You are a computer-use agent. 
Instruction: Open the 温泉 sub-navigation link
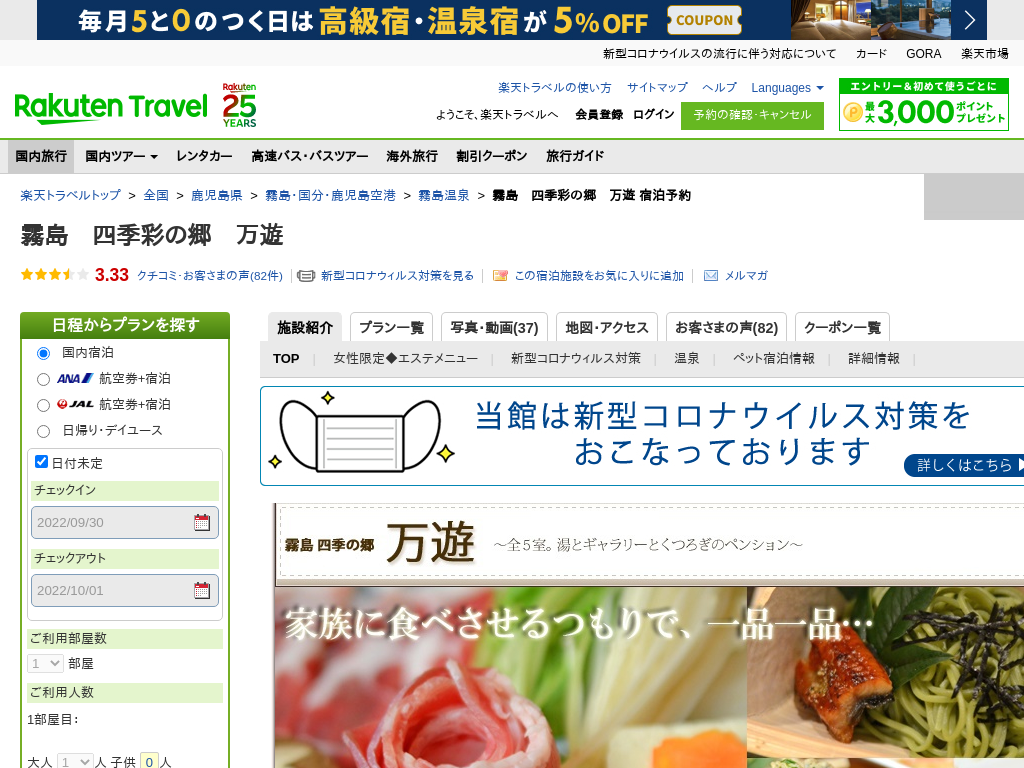click(686, 359)
